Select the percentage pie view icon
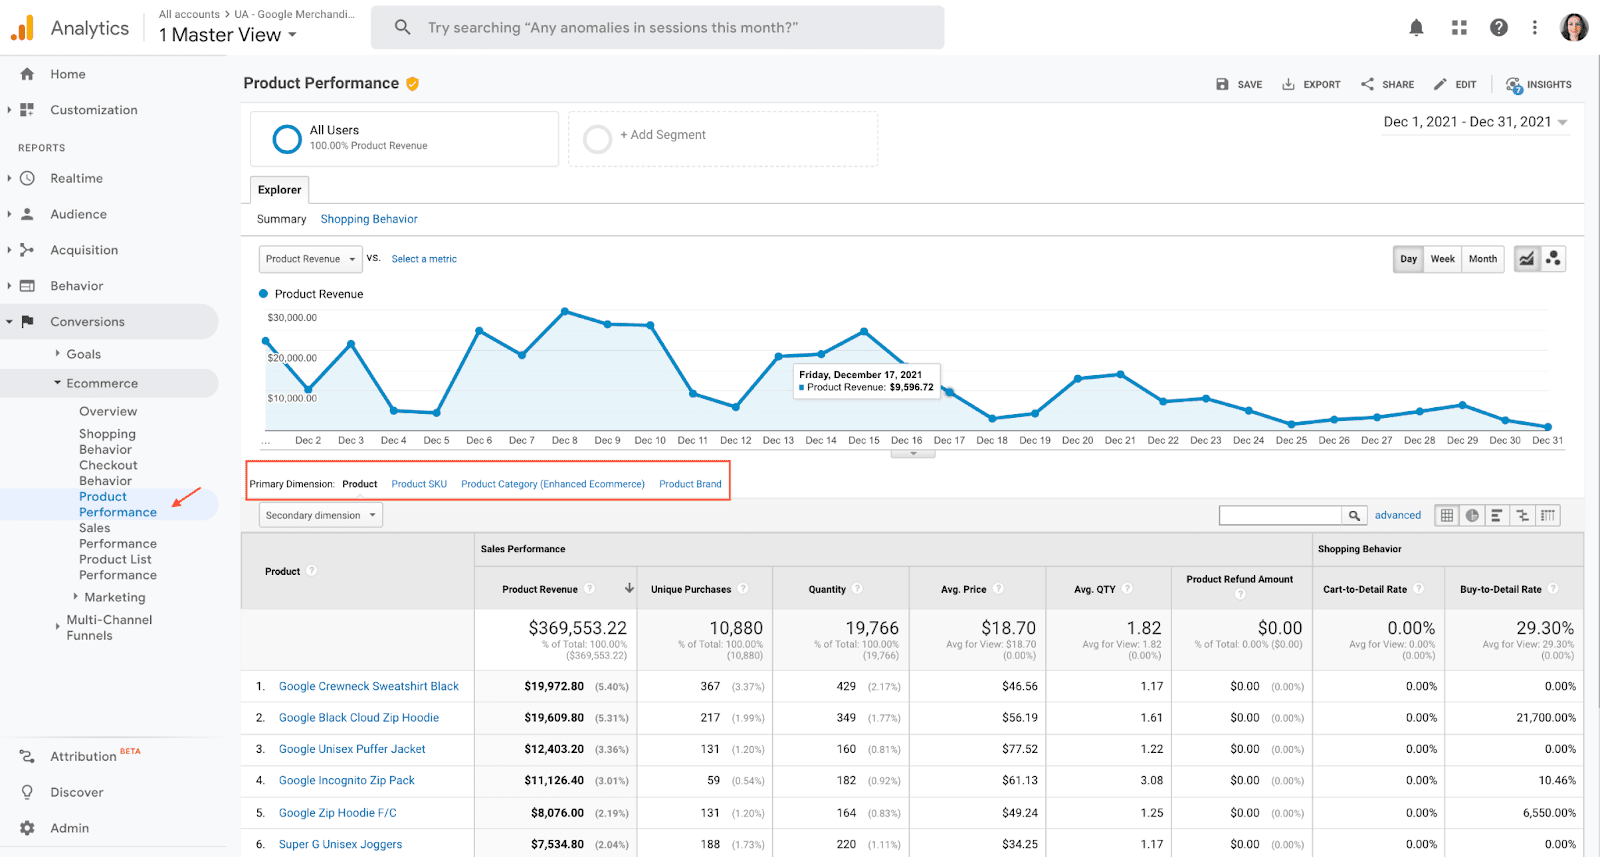Image resolution: width=1600 pixels, height=857 pixels. (1472, 516)
